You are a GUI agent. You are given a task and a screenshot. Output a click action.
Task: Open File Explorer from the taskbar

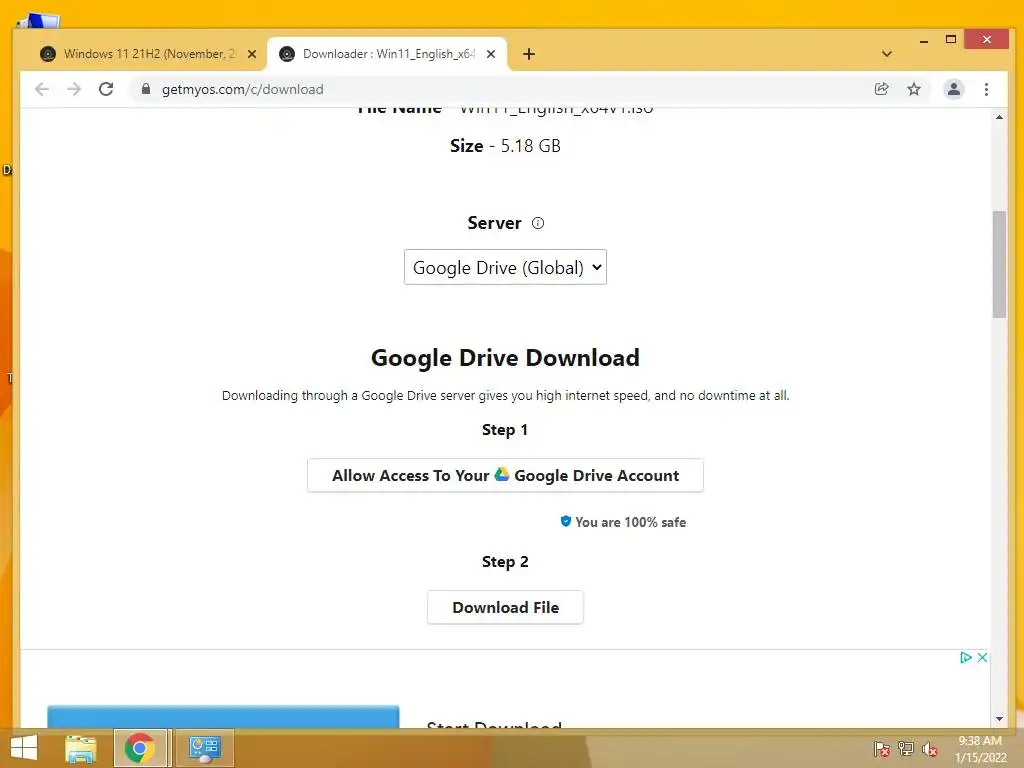[x=81, y=748]
